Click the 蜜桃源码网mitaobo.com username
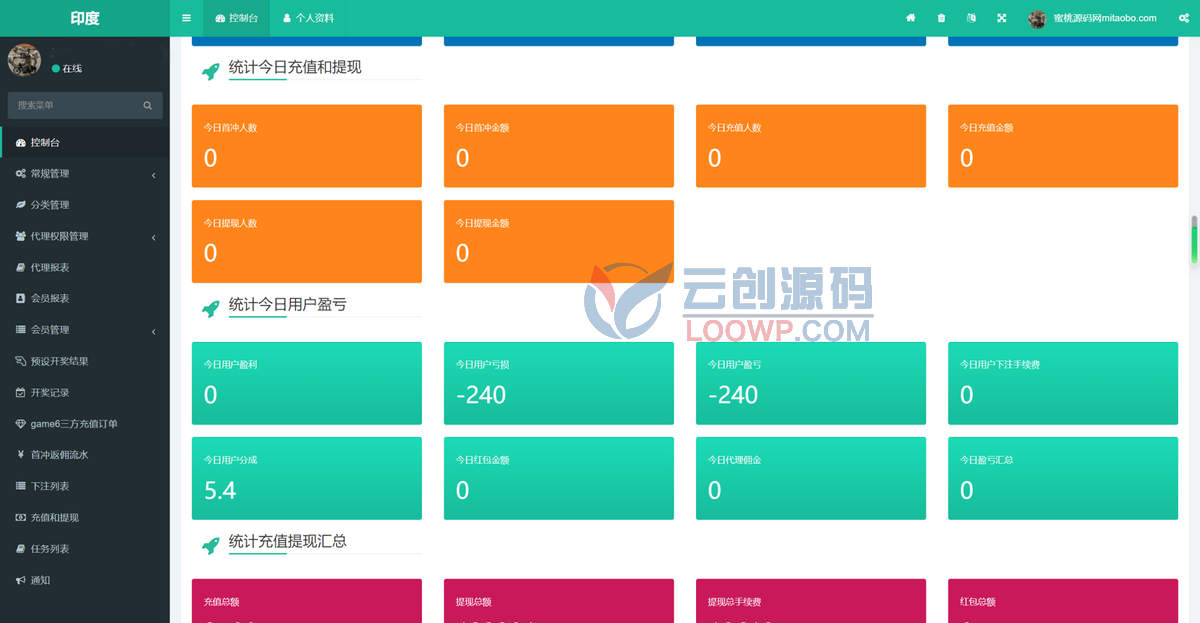 pos(1105,18)
